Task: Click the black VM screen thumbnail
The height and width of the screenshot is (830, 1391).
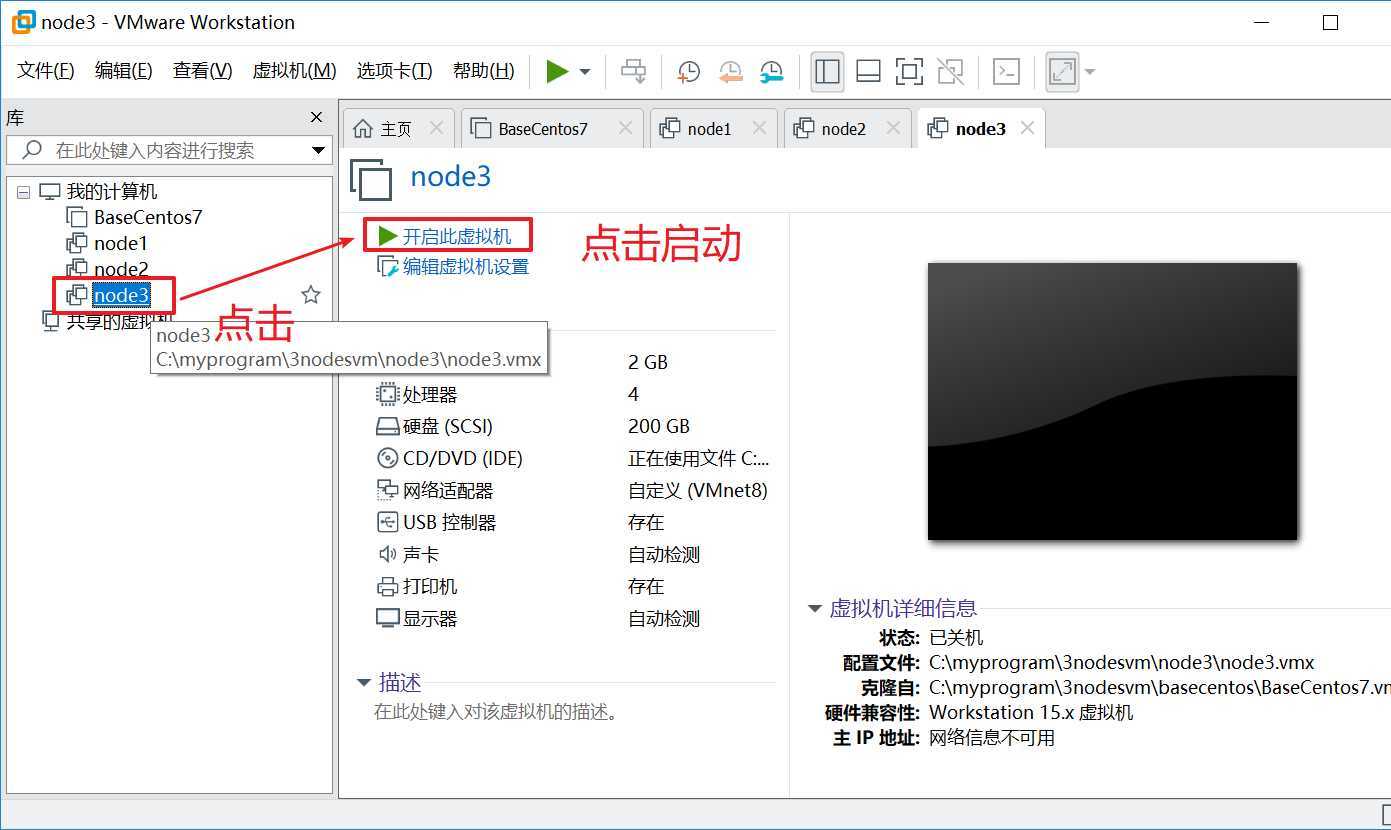Action: [1112, 401]
